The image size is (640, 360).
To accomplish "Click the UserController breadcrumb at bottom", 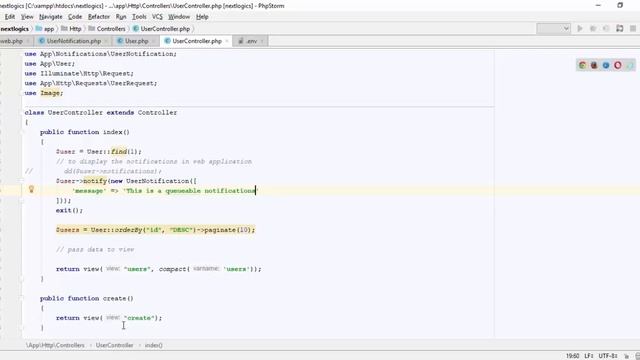I will (114, 345).
